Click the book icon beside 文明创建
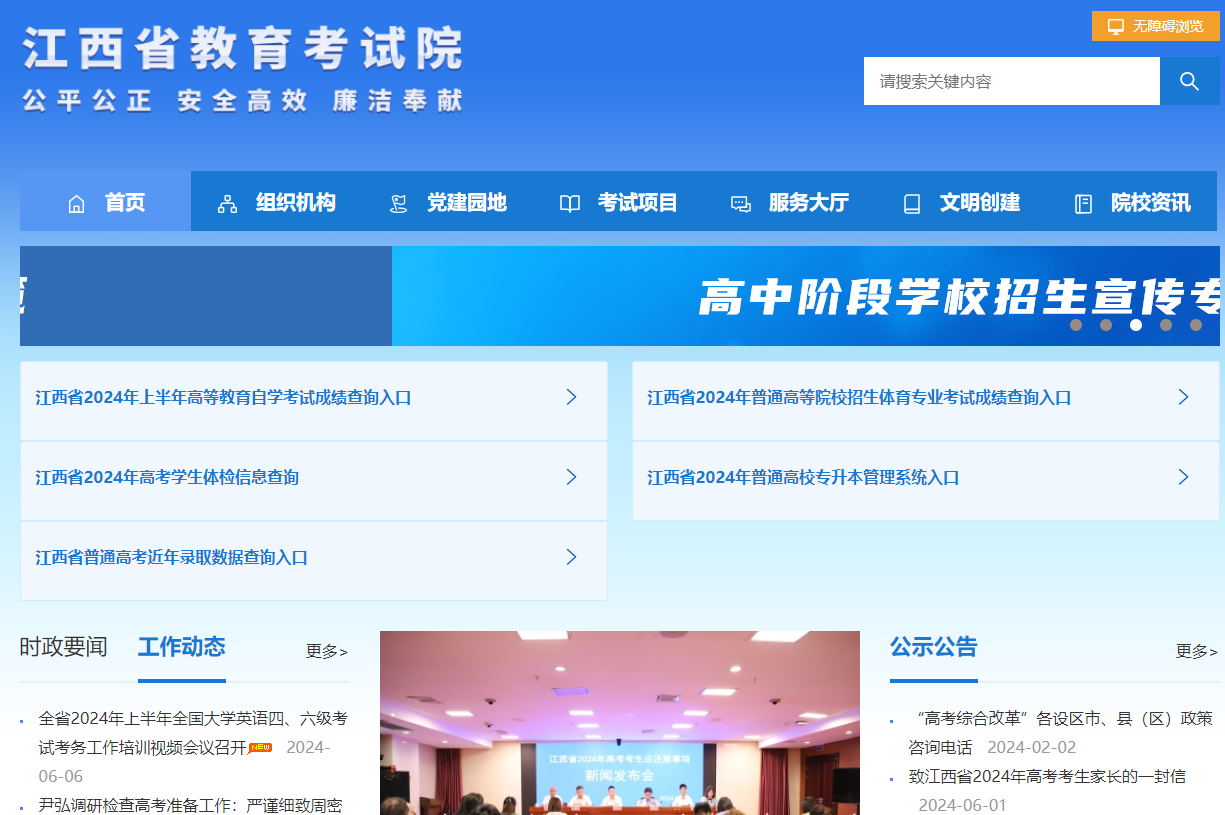 [x=911, y=204]
